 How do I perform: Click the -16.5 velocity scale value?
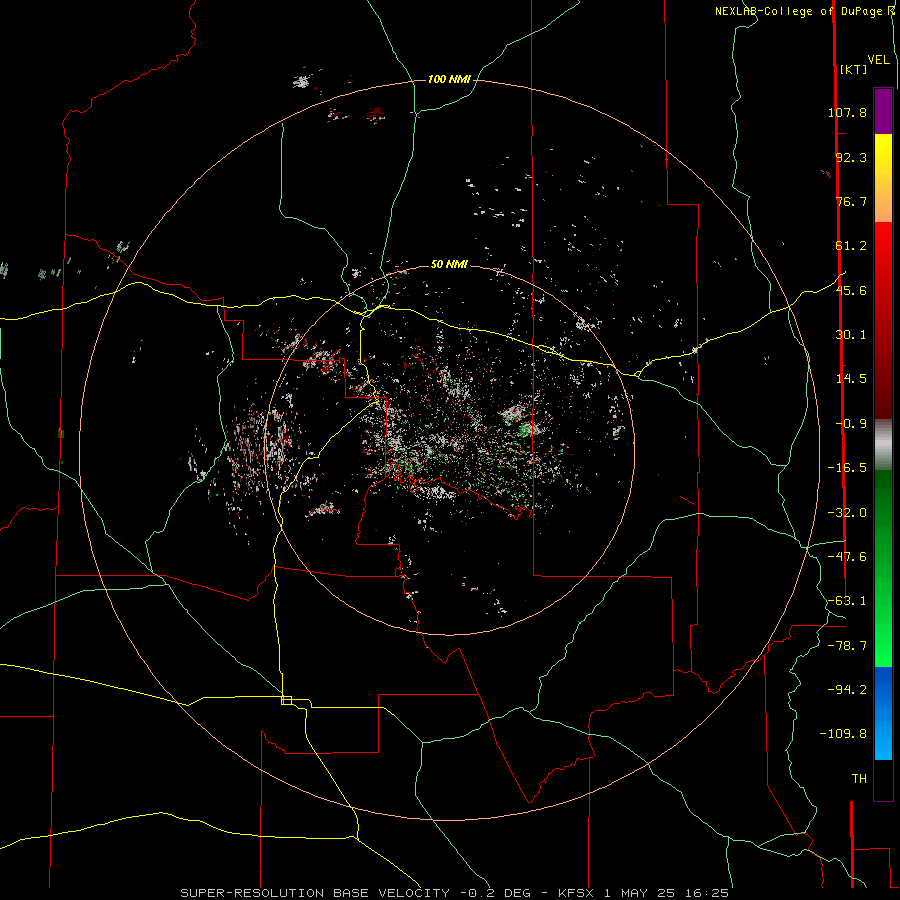coord(847,468)
